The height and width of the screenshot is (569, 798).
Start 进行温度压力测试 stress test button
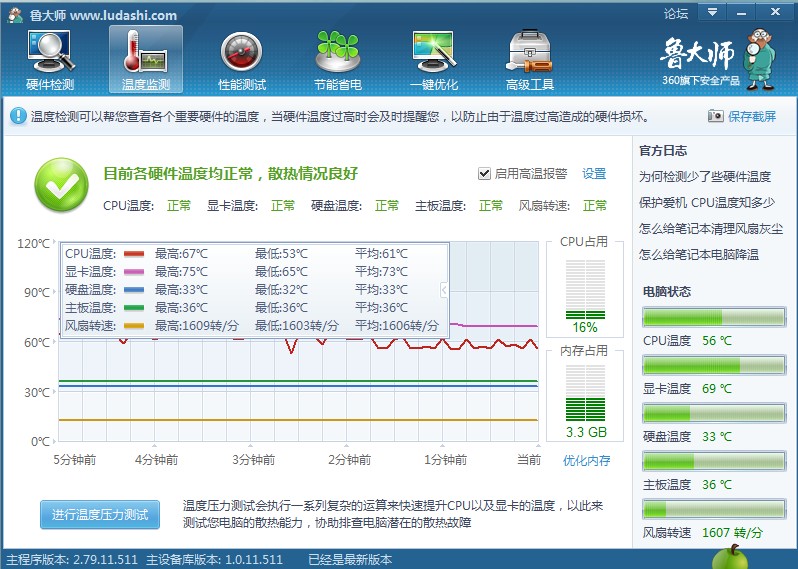tap(100, 515)
